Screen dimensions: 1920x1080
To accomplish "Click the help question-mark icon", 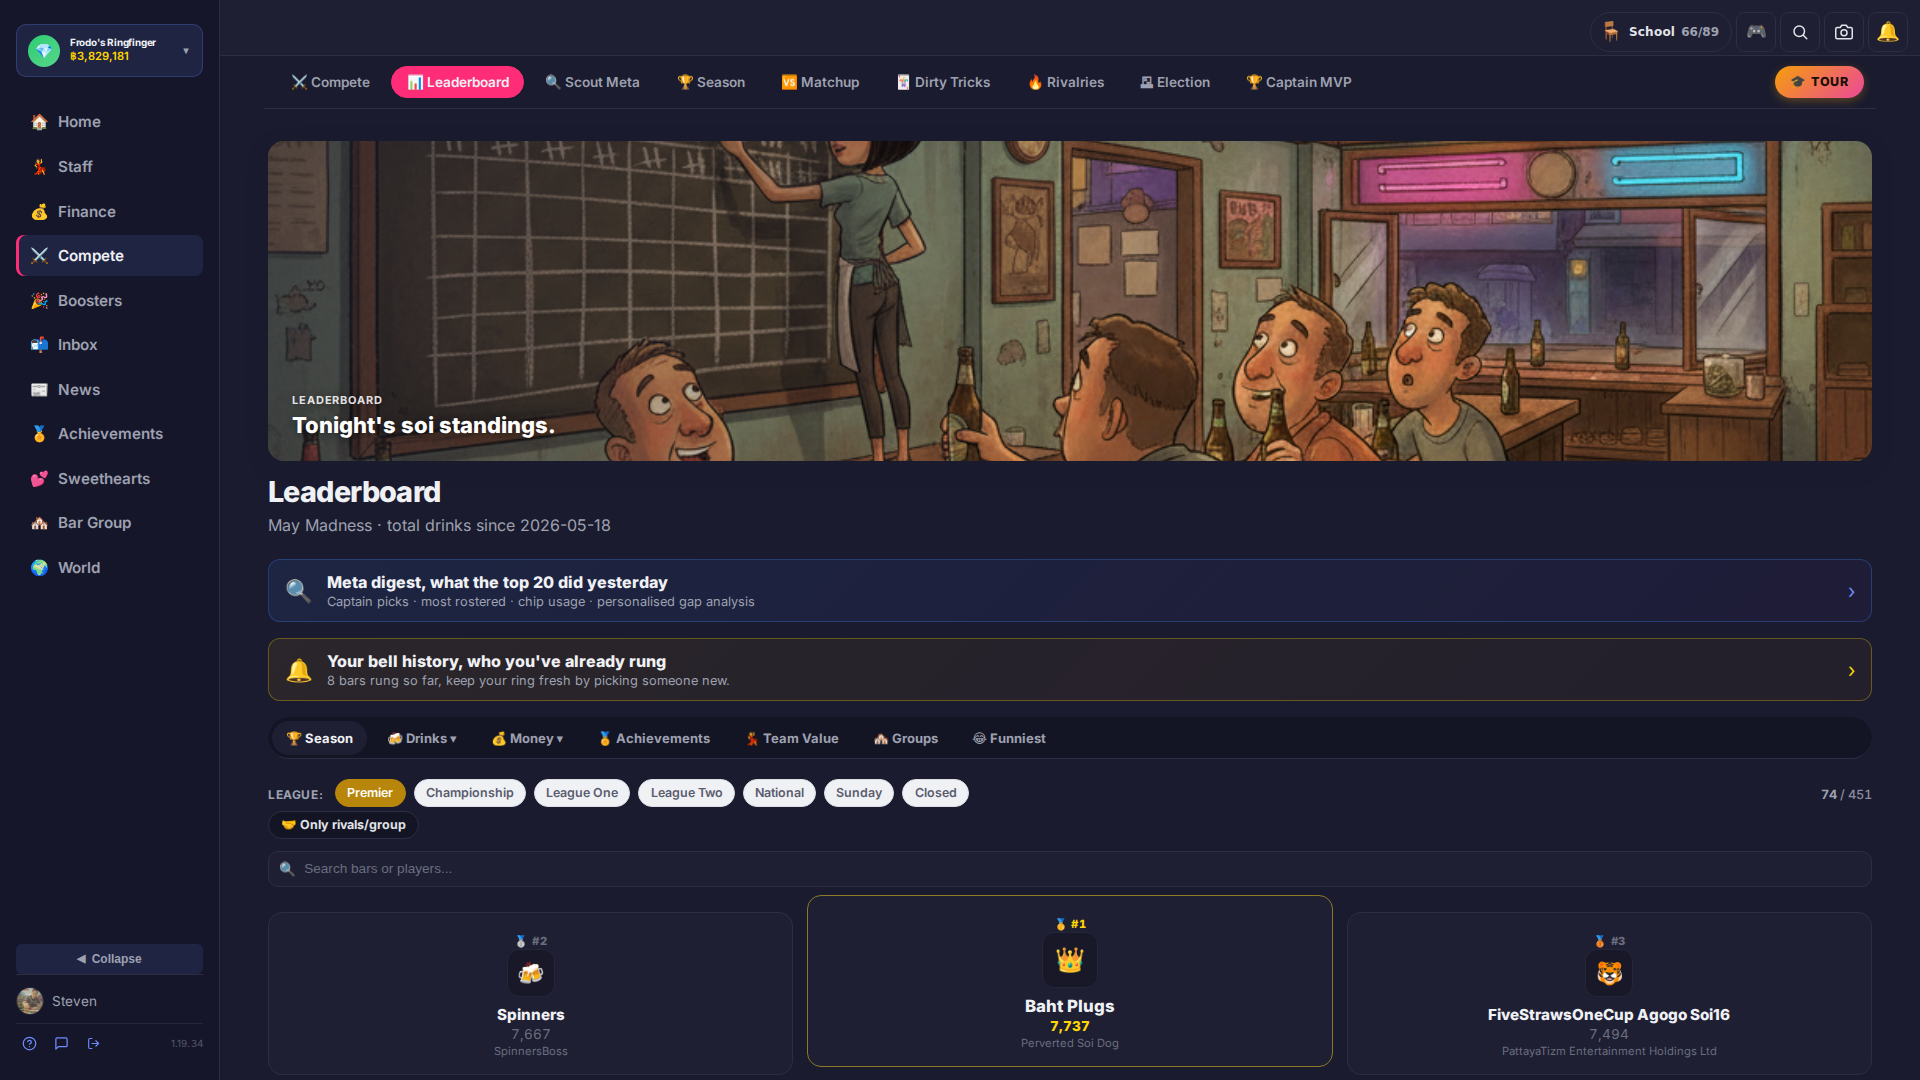I will pos(30,1044).
